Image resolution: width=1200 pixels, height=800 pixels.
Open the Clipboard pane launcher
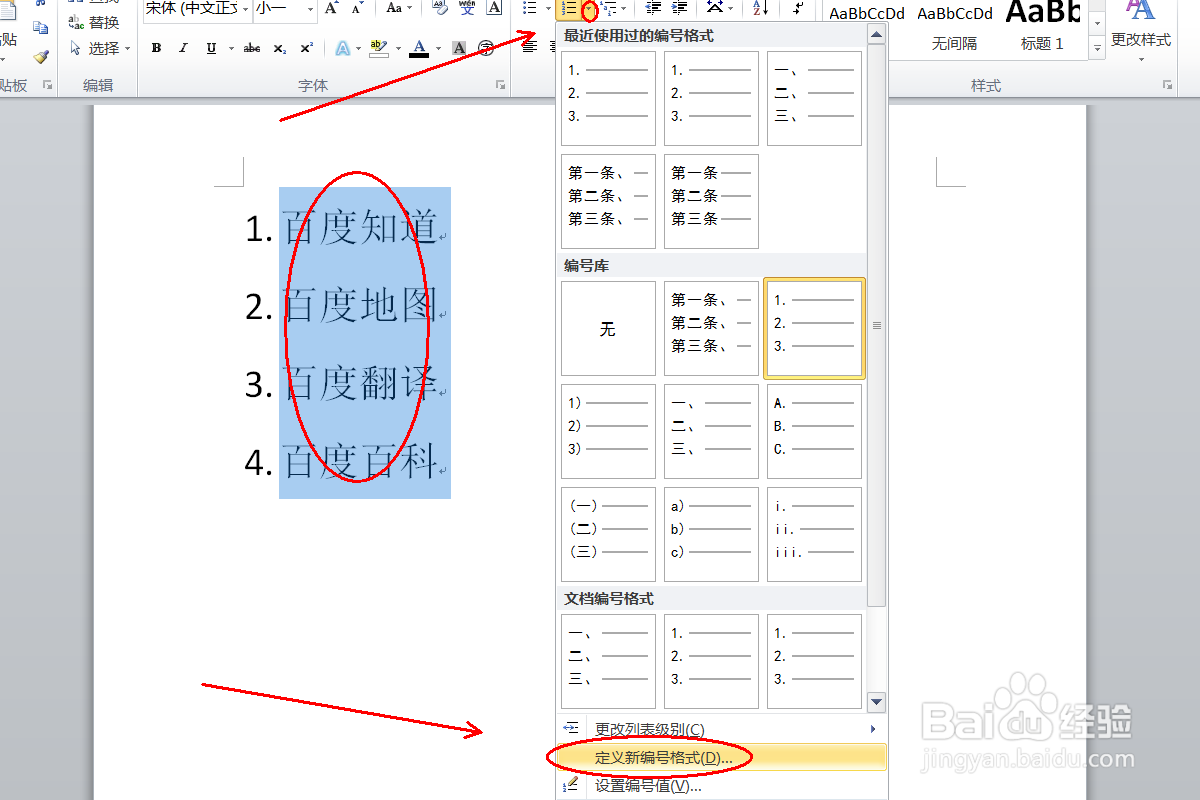click(47, 86)
